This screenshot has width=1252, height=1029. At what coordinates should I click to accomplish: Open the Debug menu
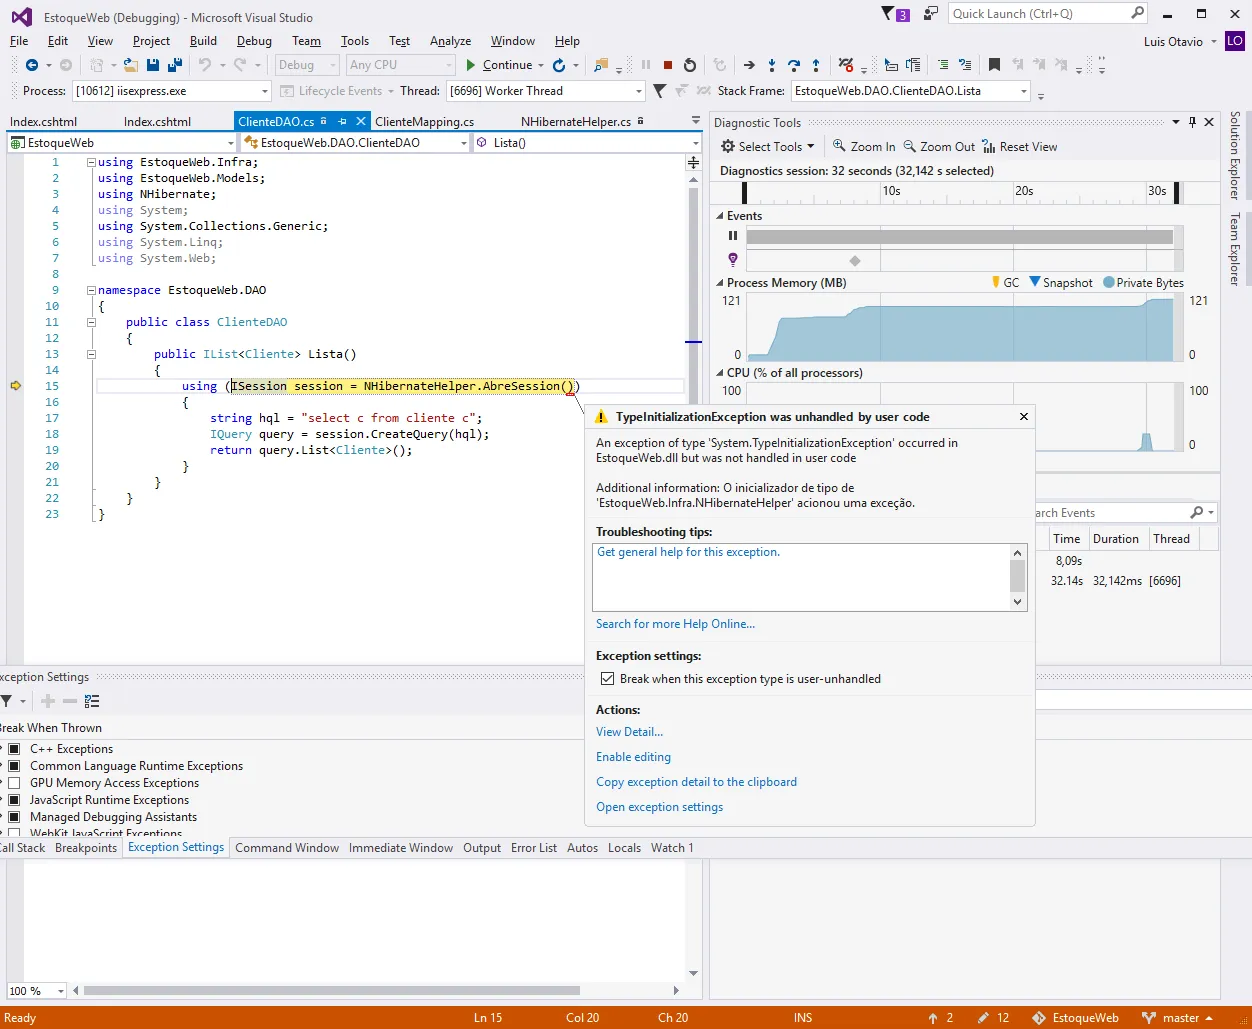[x=254, y=41]
